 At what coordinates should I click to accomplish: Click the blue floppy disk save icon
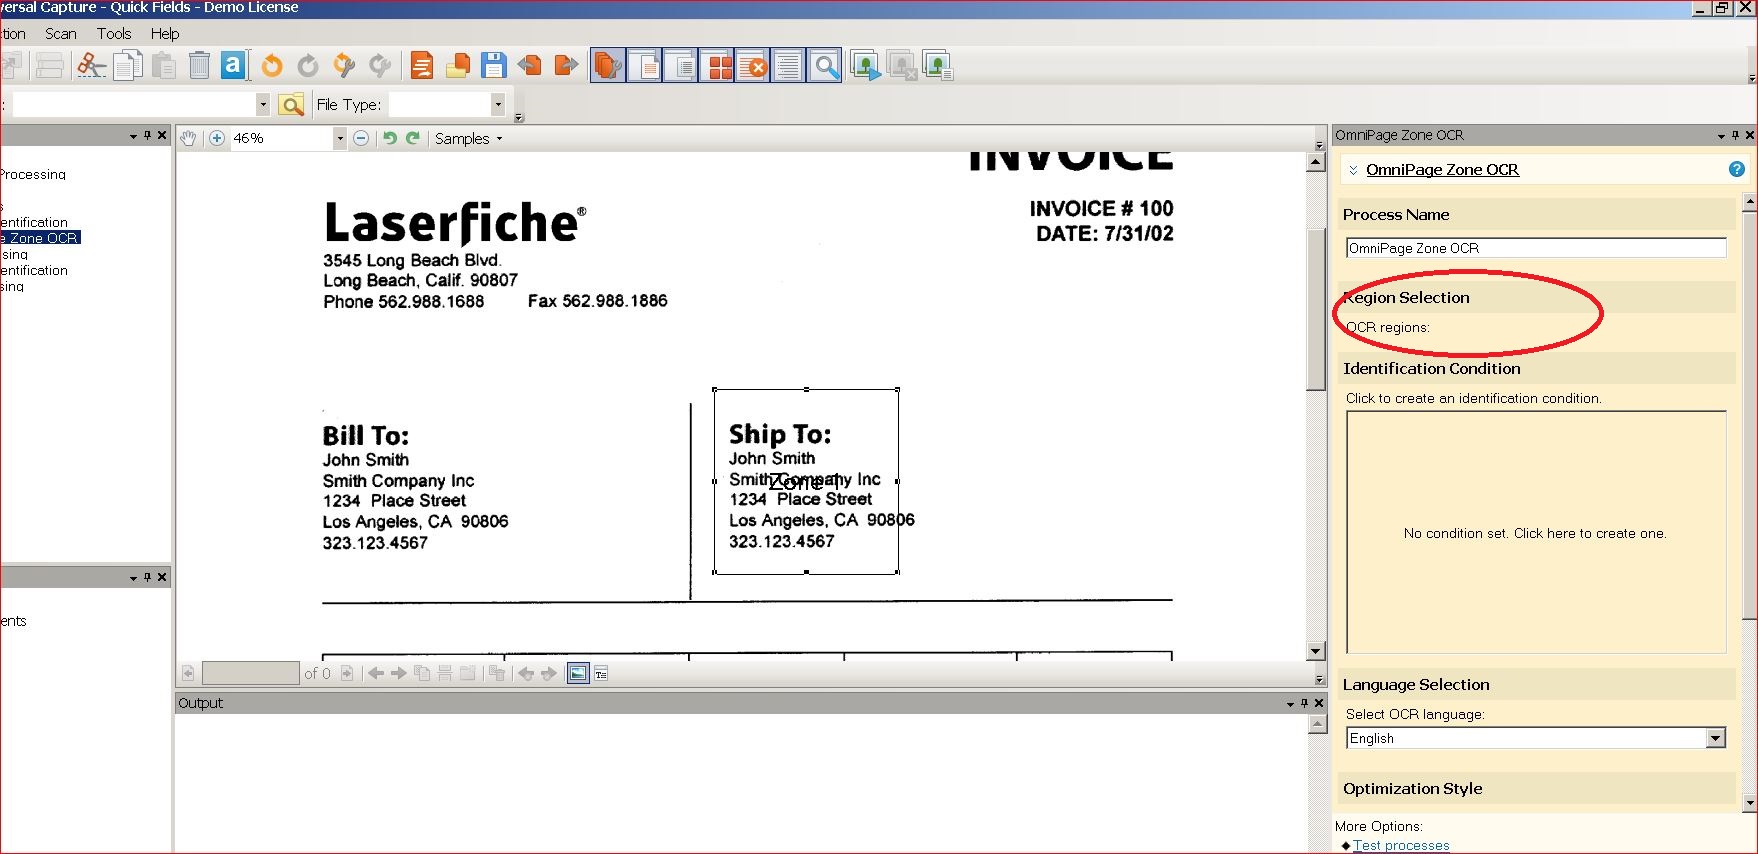coord(494,66)
